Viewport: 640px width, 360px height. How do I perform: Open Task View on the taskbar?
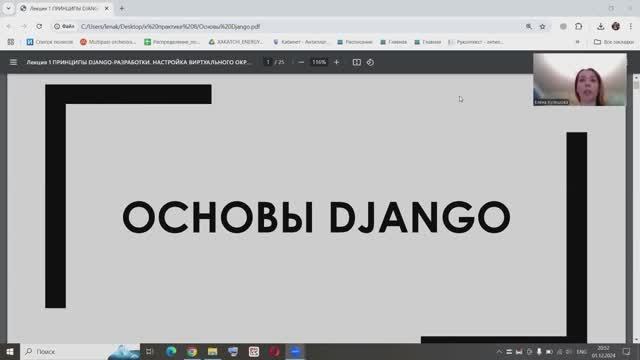coord(149,351)
